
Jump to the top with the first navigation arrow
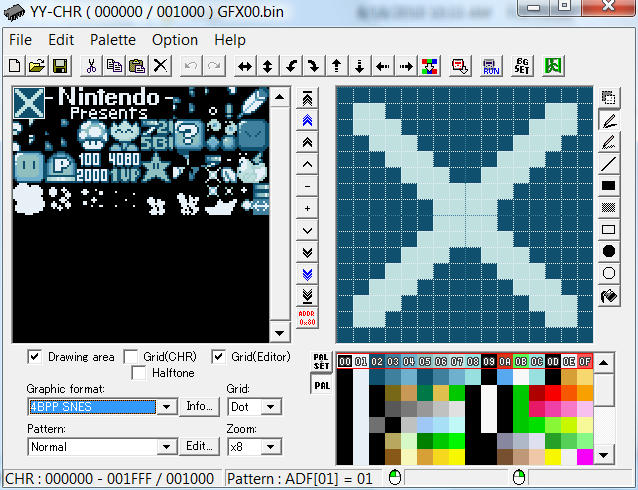pos(308,98)
